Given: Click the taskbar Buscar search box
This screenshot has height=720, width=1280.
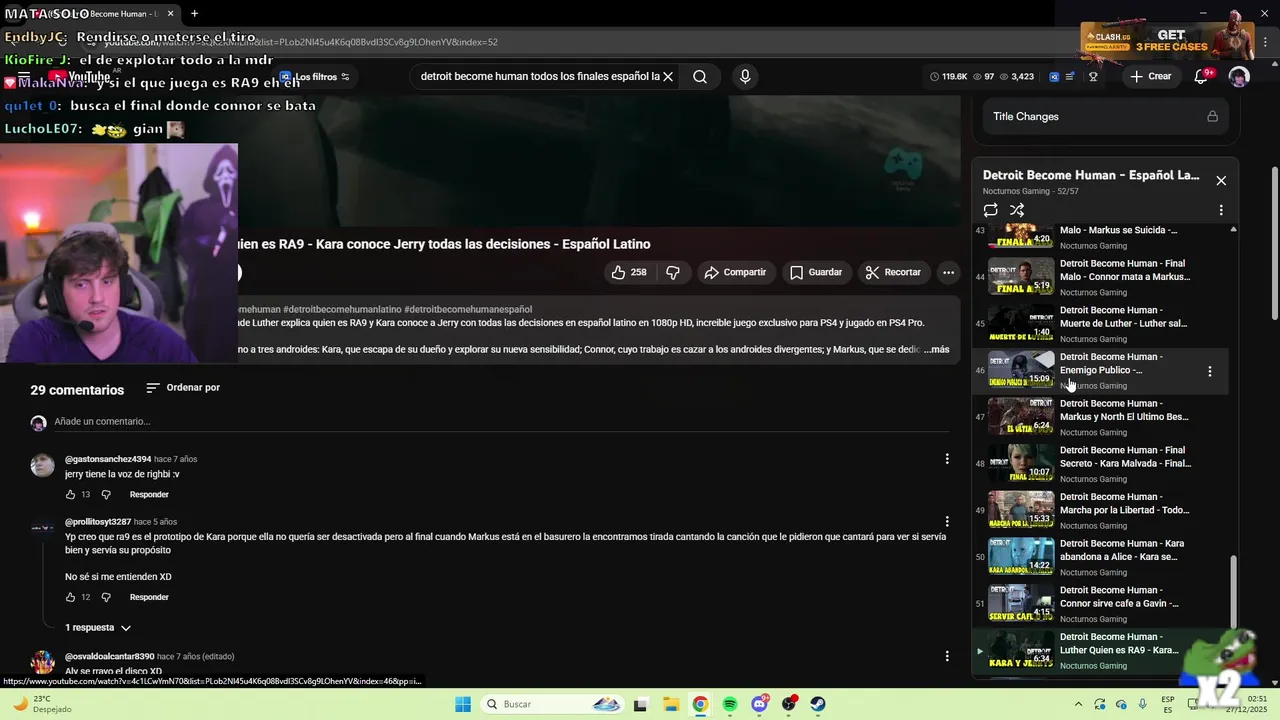Looking at the screenshot, I should pyautogui.click(x=551, y=704).
